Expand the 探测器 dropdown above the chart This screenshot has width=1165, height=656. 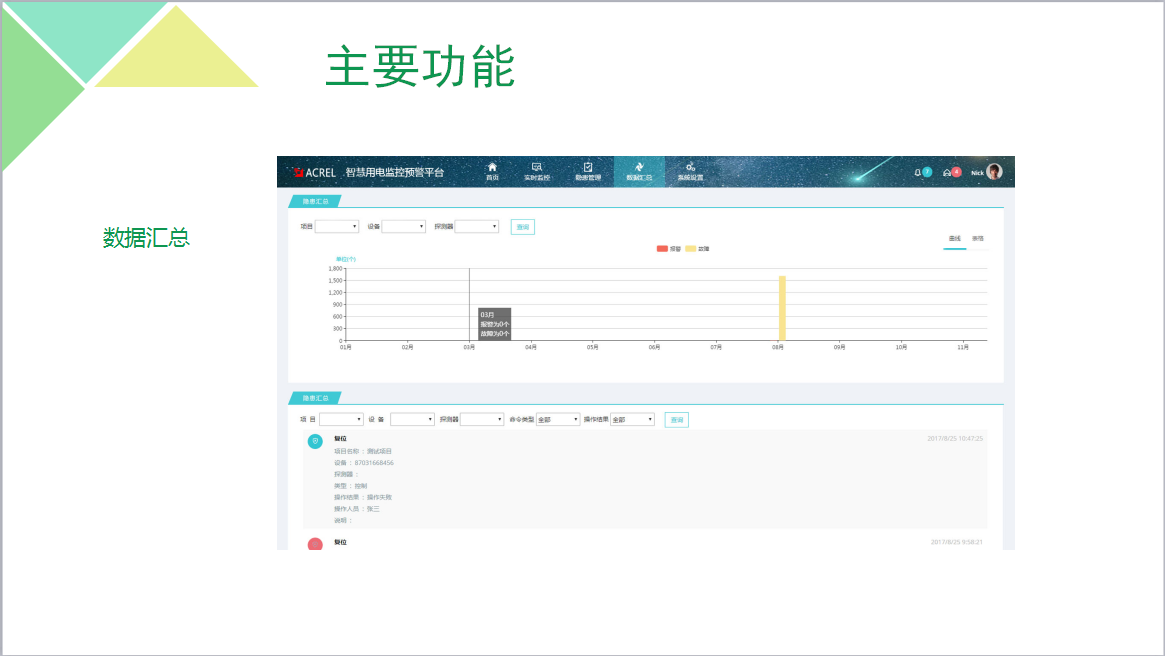476,227
